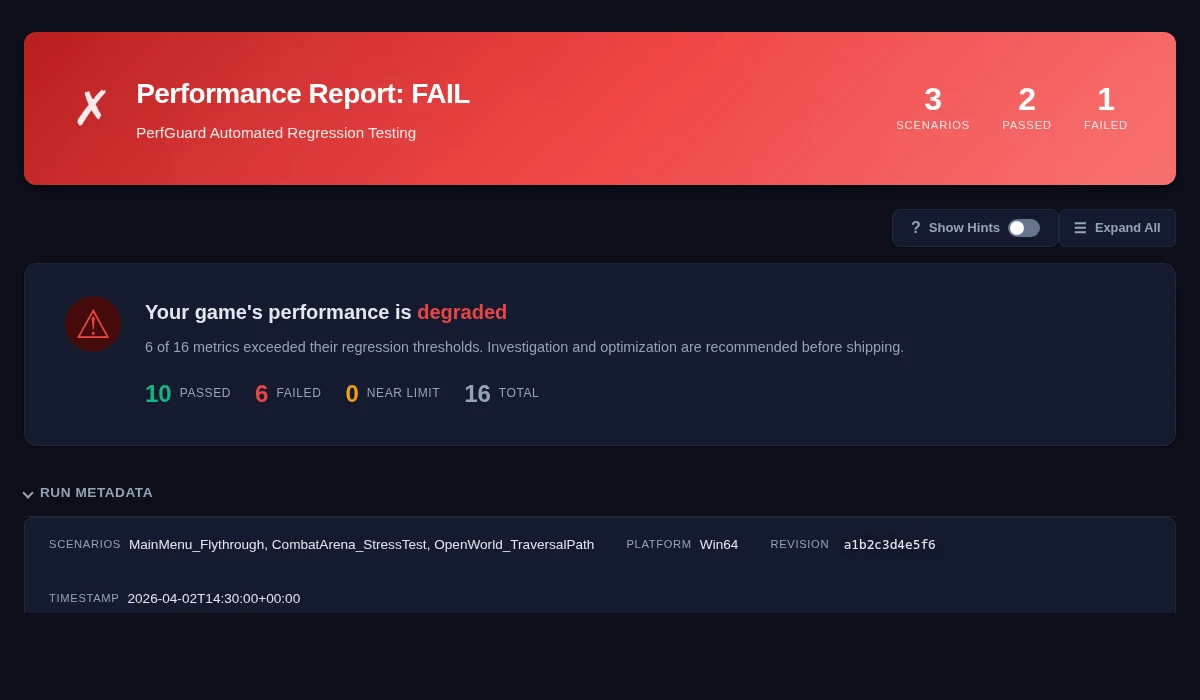Click the revision hash a1b2c3d4e5f6
This screenshot has height=700, width=1200.
click(889, 544)
